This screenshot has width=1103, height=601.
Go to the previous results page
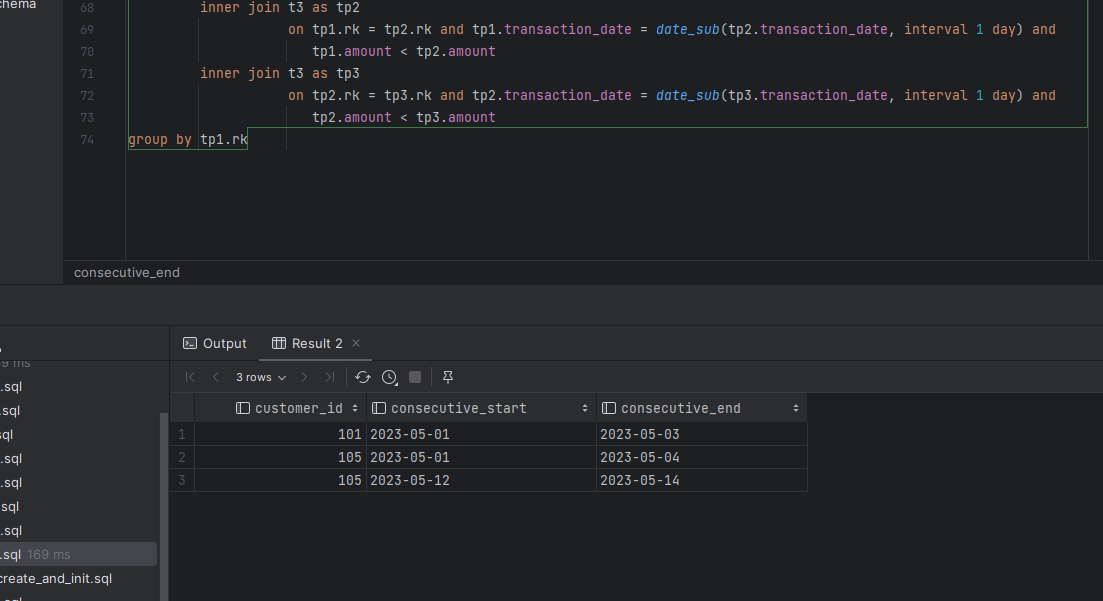(216, 377)
